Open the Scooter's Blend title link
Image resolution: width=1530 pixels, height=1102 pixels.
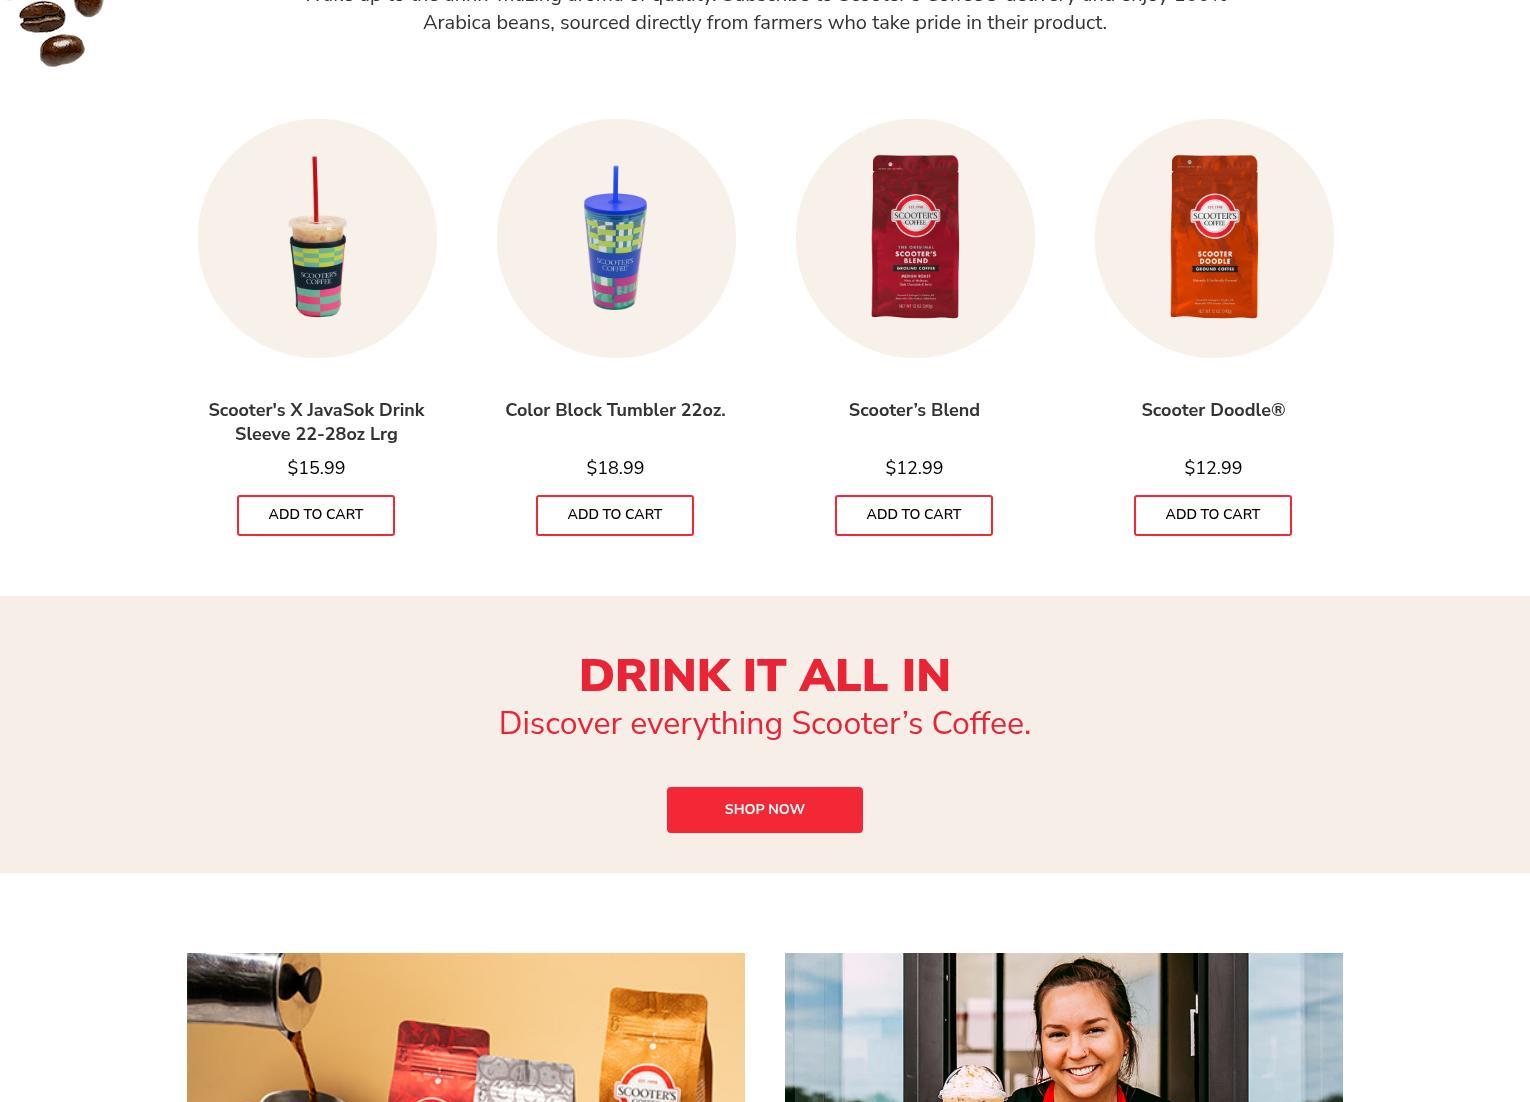point(914,410)
